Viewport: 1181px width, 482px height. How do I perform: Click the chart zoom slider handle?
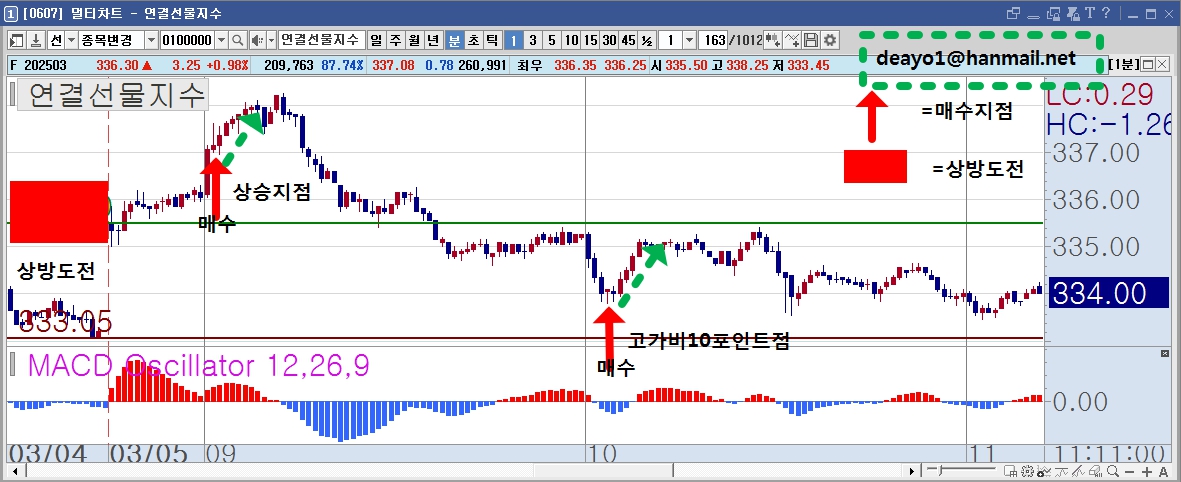[x=940, y=471]
